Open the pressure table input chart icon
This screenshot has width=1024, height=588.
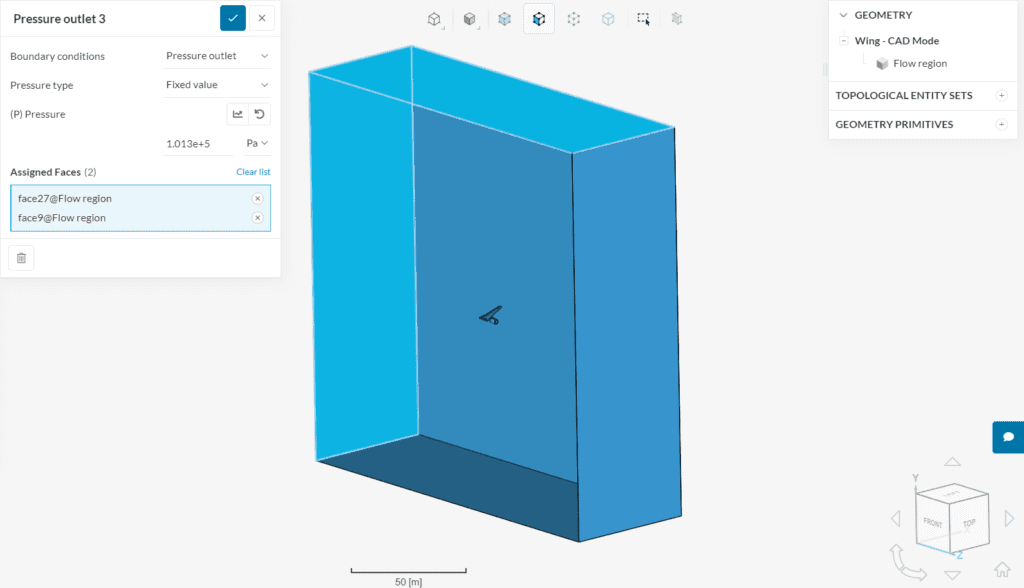[x=237, y=114]
